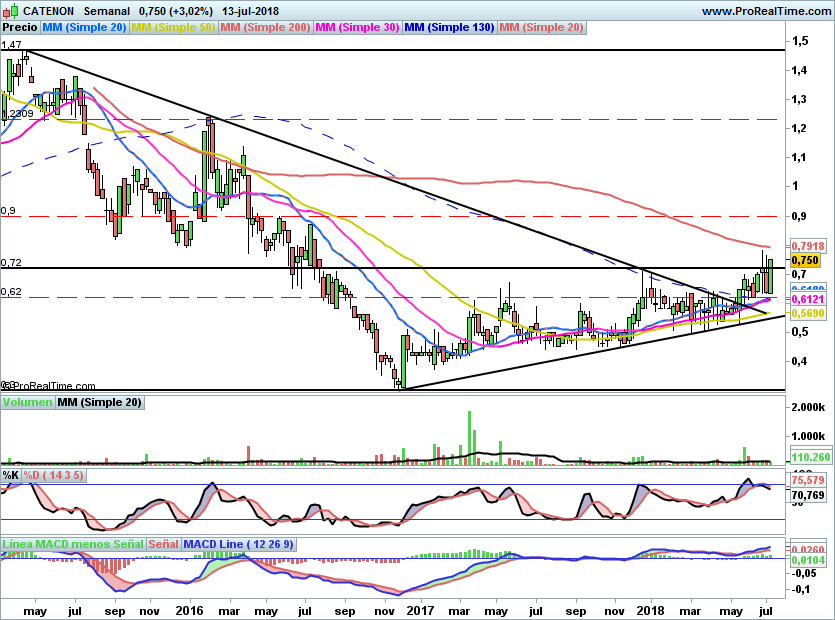Select the blue MM (Simple 20) label
Viewport: 835px width, 620px height.
click(x=85, y=28)
